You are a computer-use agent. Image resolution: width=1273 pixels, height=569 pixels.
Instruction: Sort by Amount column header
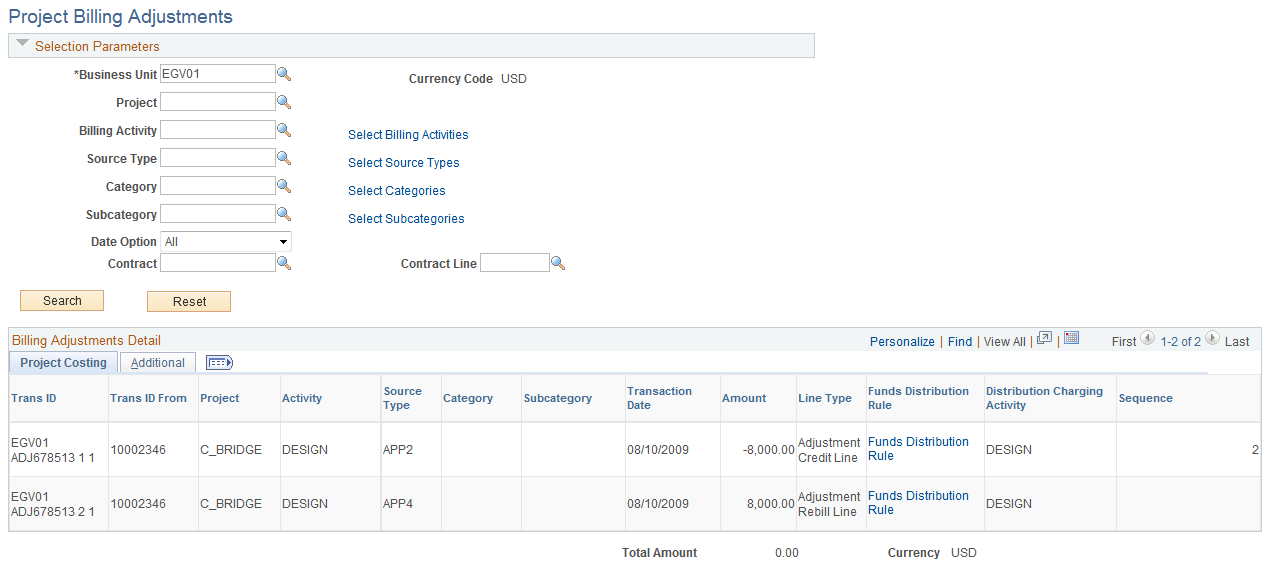pyautogui.click(x=744, y=398)
